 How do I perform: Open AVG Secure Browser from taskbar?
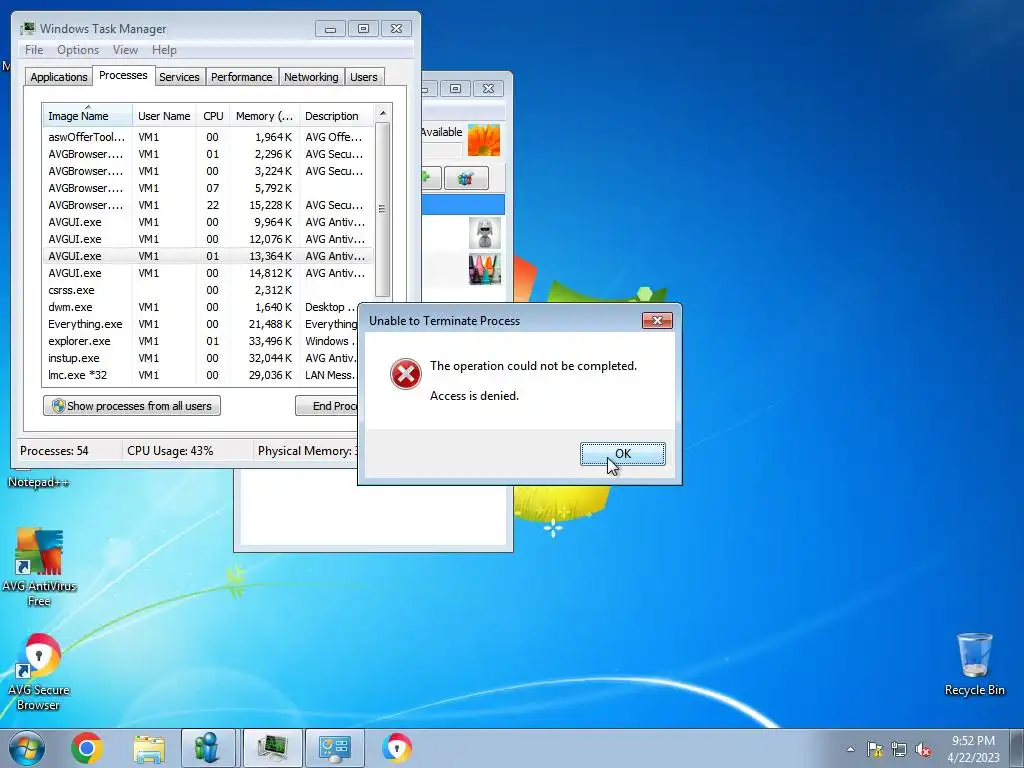tap(397, 748)
